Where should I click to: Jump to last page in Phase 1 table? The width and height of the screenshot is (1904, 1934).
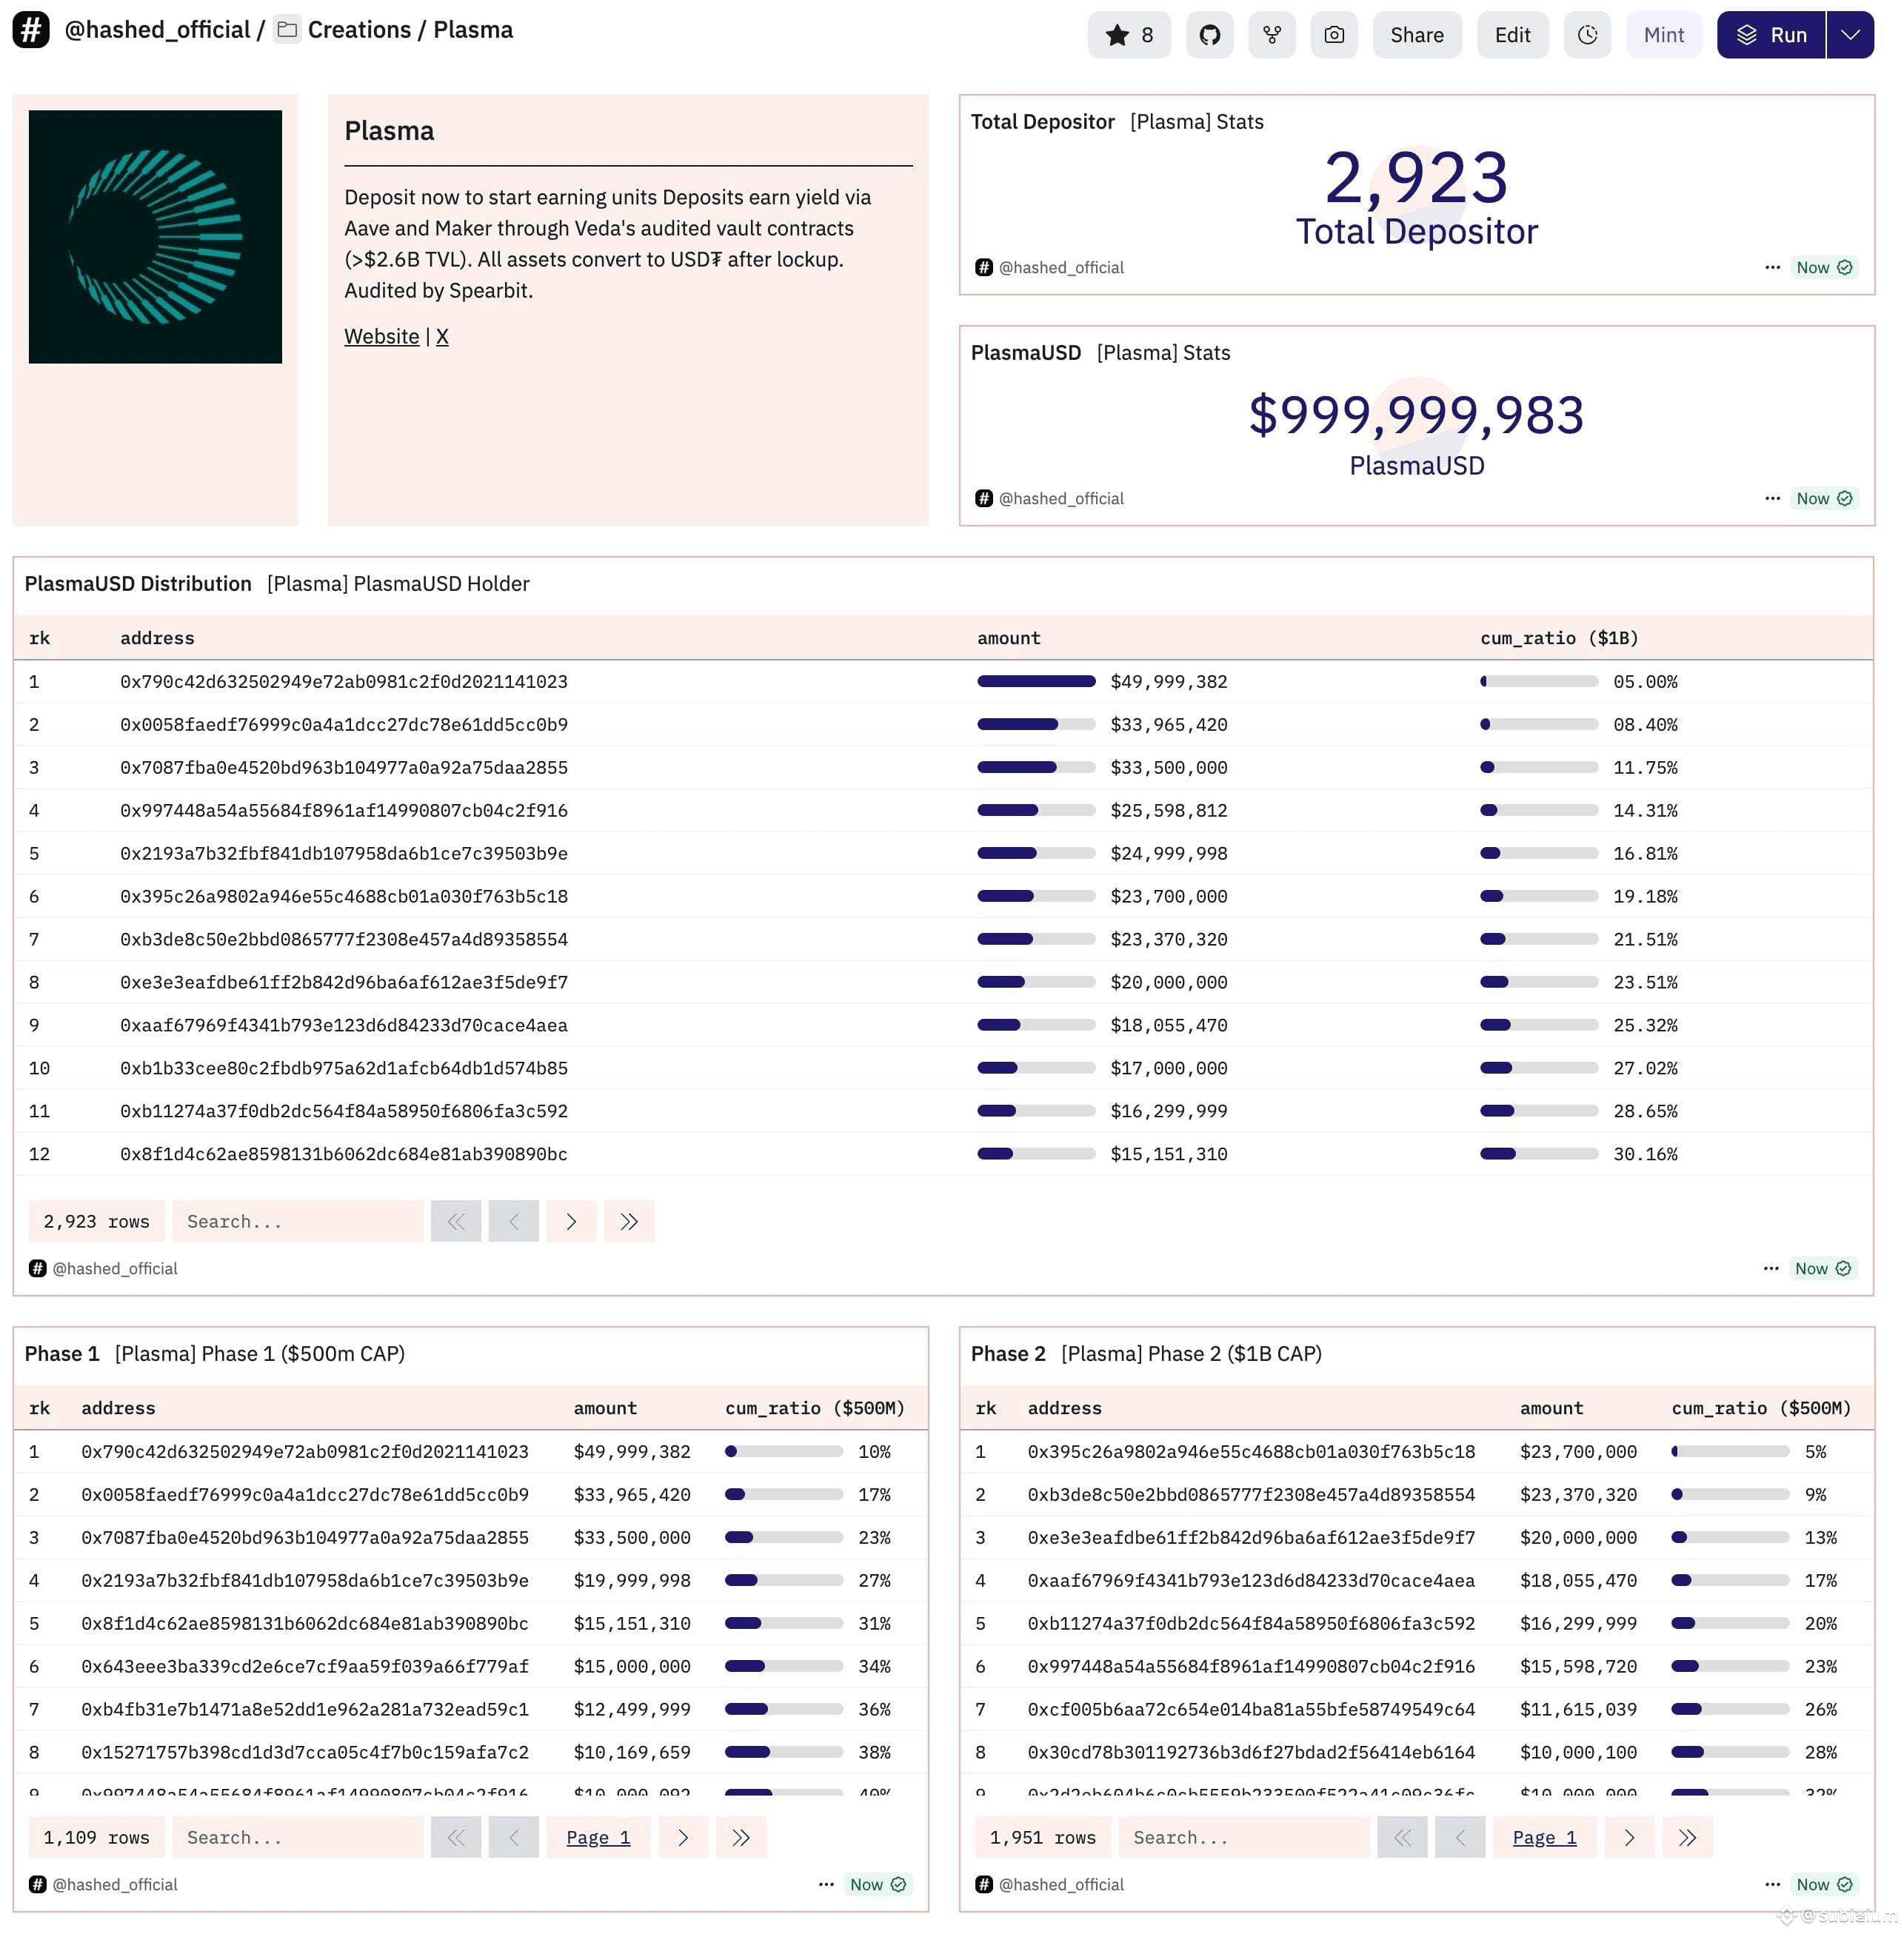click(x=741, y=1837)
